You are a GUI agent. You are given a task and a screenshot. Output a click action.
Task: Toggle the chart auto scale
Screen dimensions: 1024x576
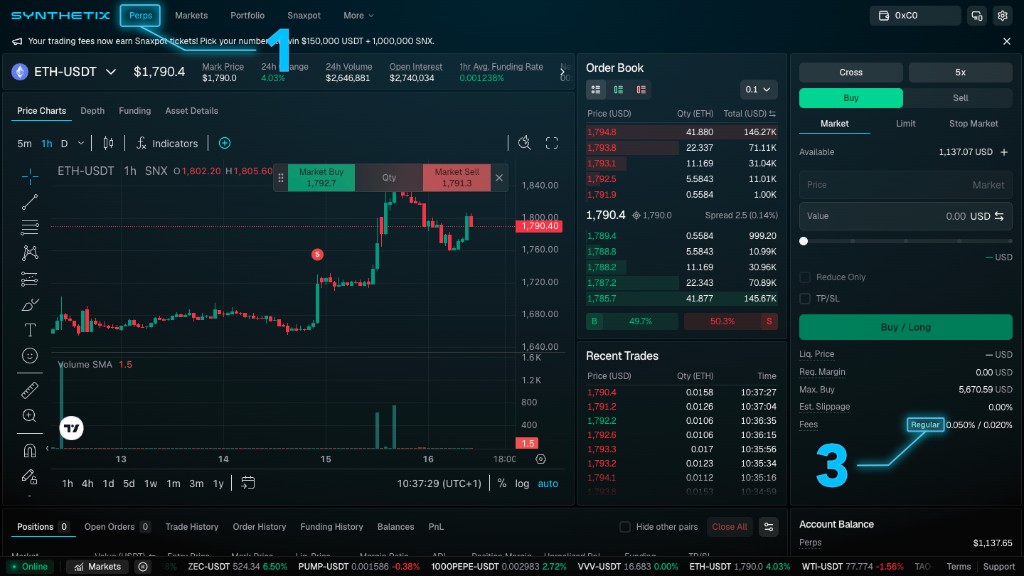pyautogui.click(x=548, y=484)
